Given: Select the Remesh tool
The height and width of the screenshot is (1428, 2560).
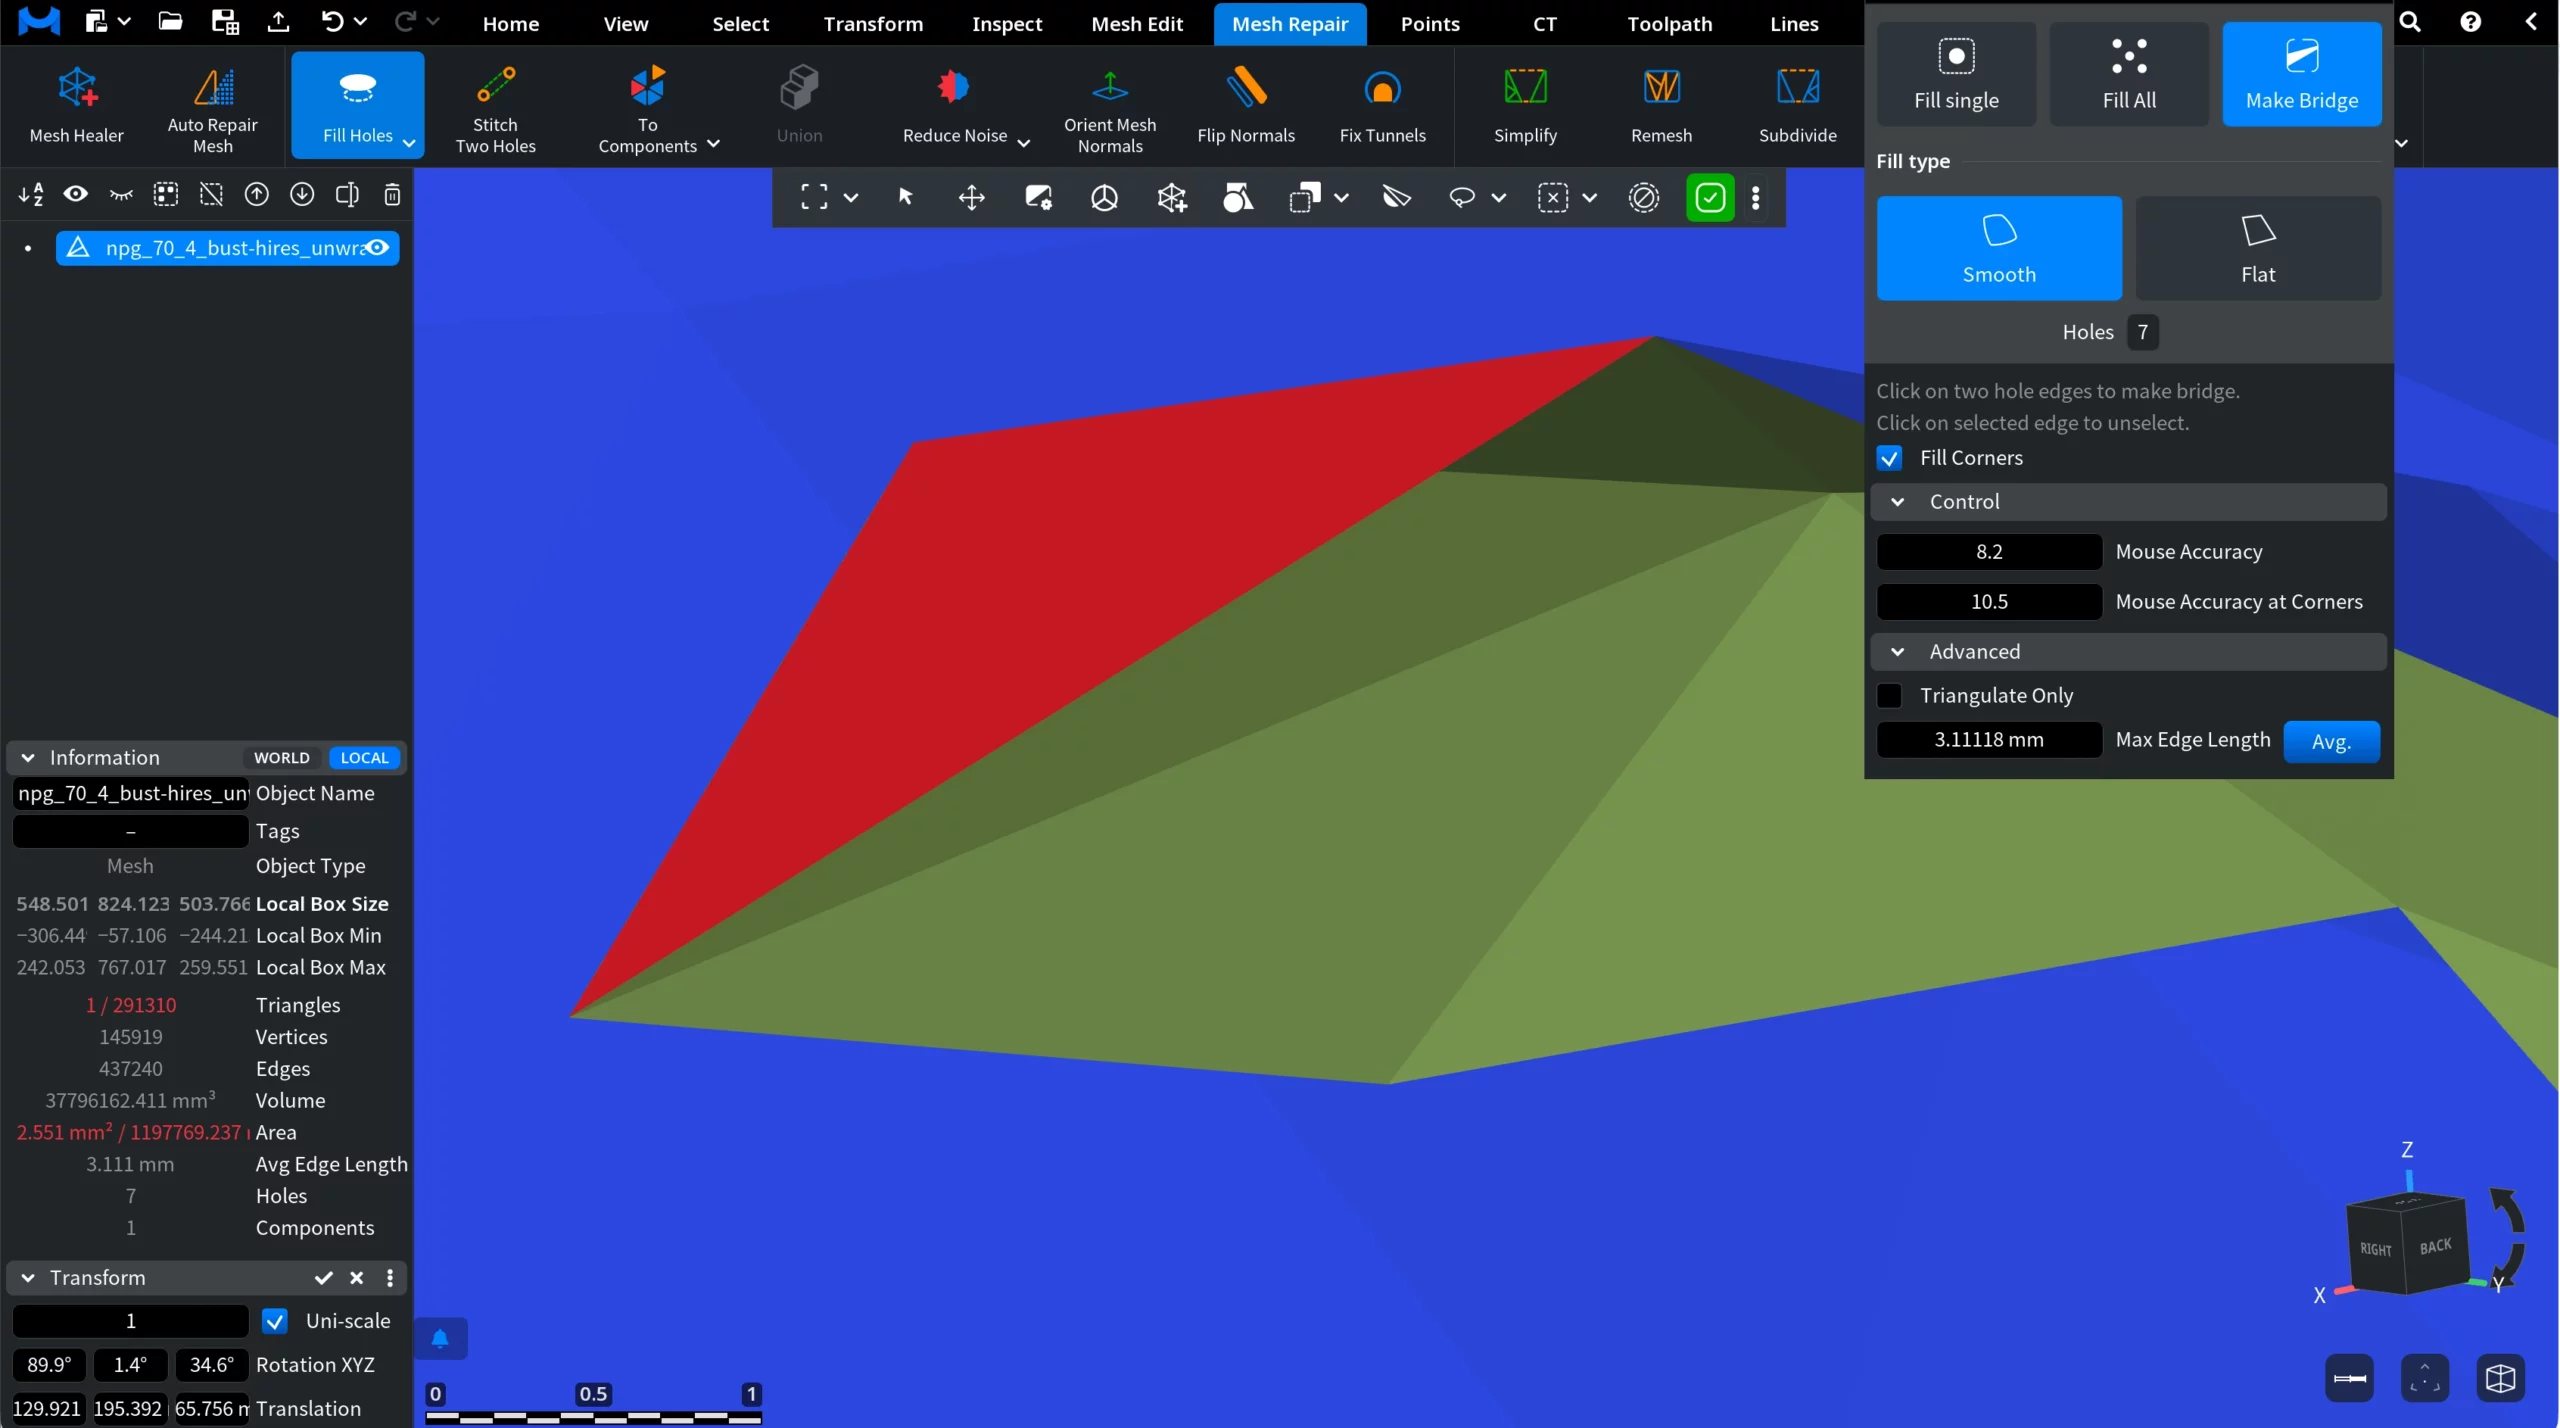Looking at the screenshot, I should tap(1661, 105).
